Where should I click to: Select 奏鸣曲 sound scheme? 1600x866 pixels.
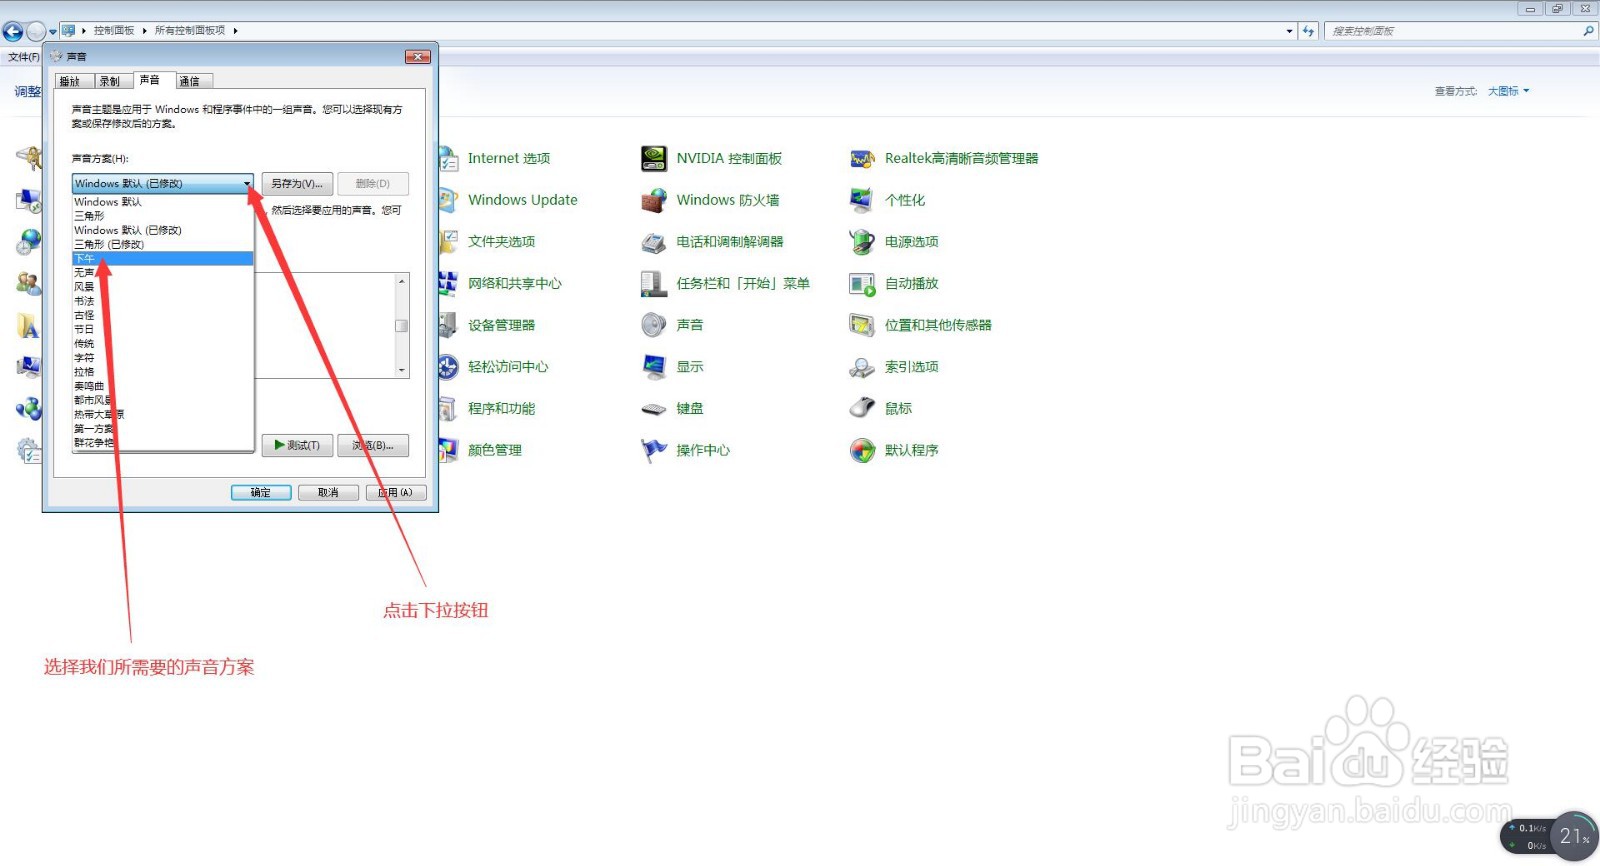162,386
